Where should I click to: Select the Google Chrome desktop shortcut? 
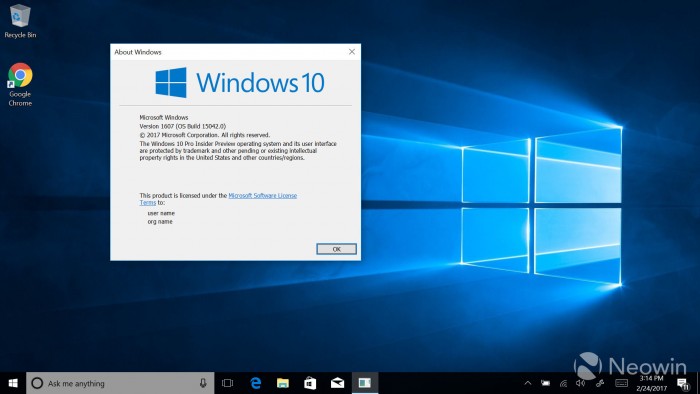[x=20, y=85]
